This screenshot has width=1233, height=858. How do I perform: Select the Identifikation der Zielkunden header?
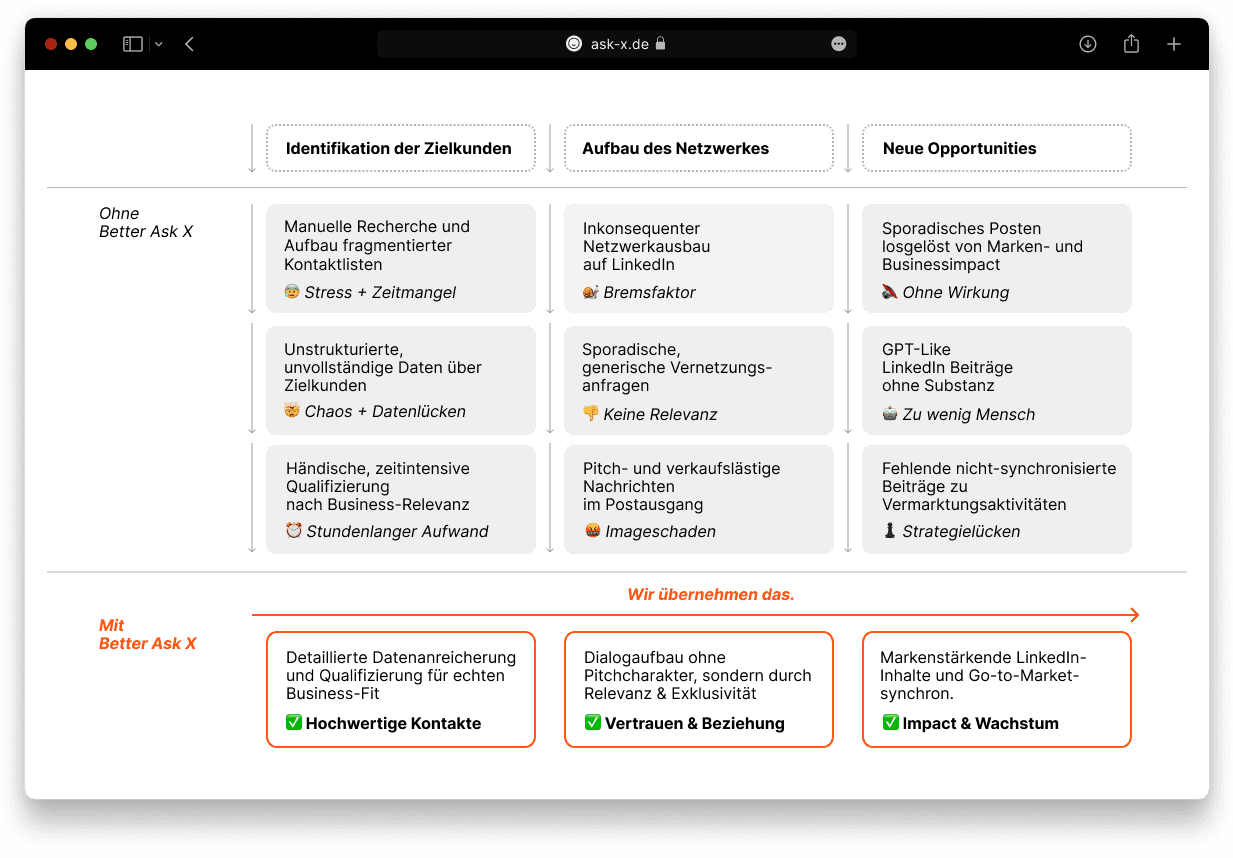click(x=400, y=148)
